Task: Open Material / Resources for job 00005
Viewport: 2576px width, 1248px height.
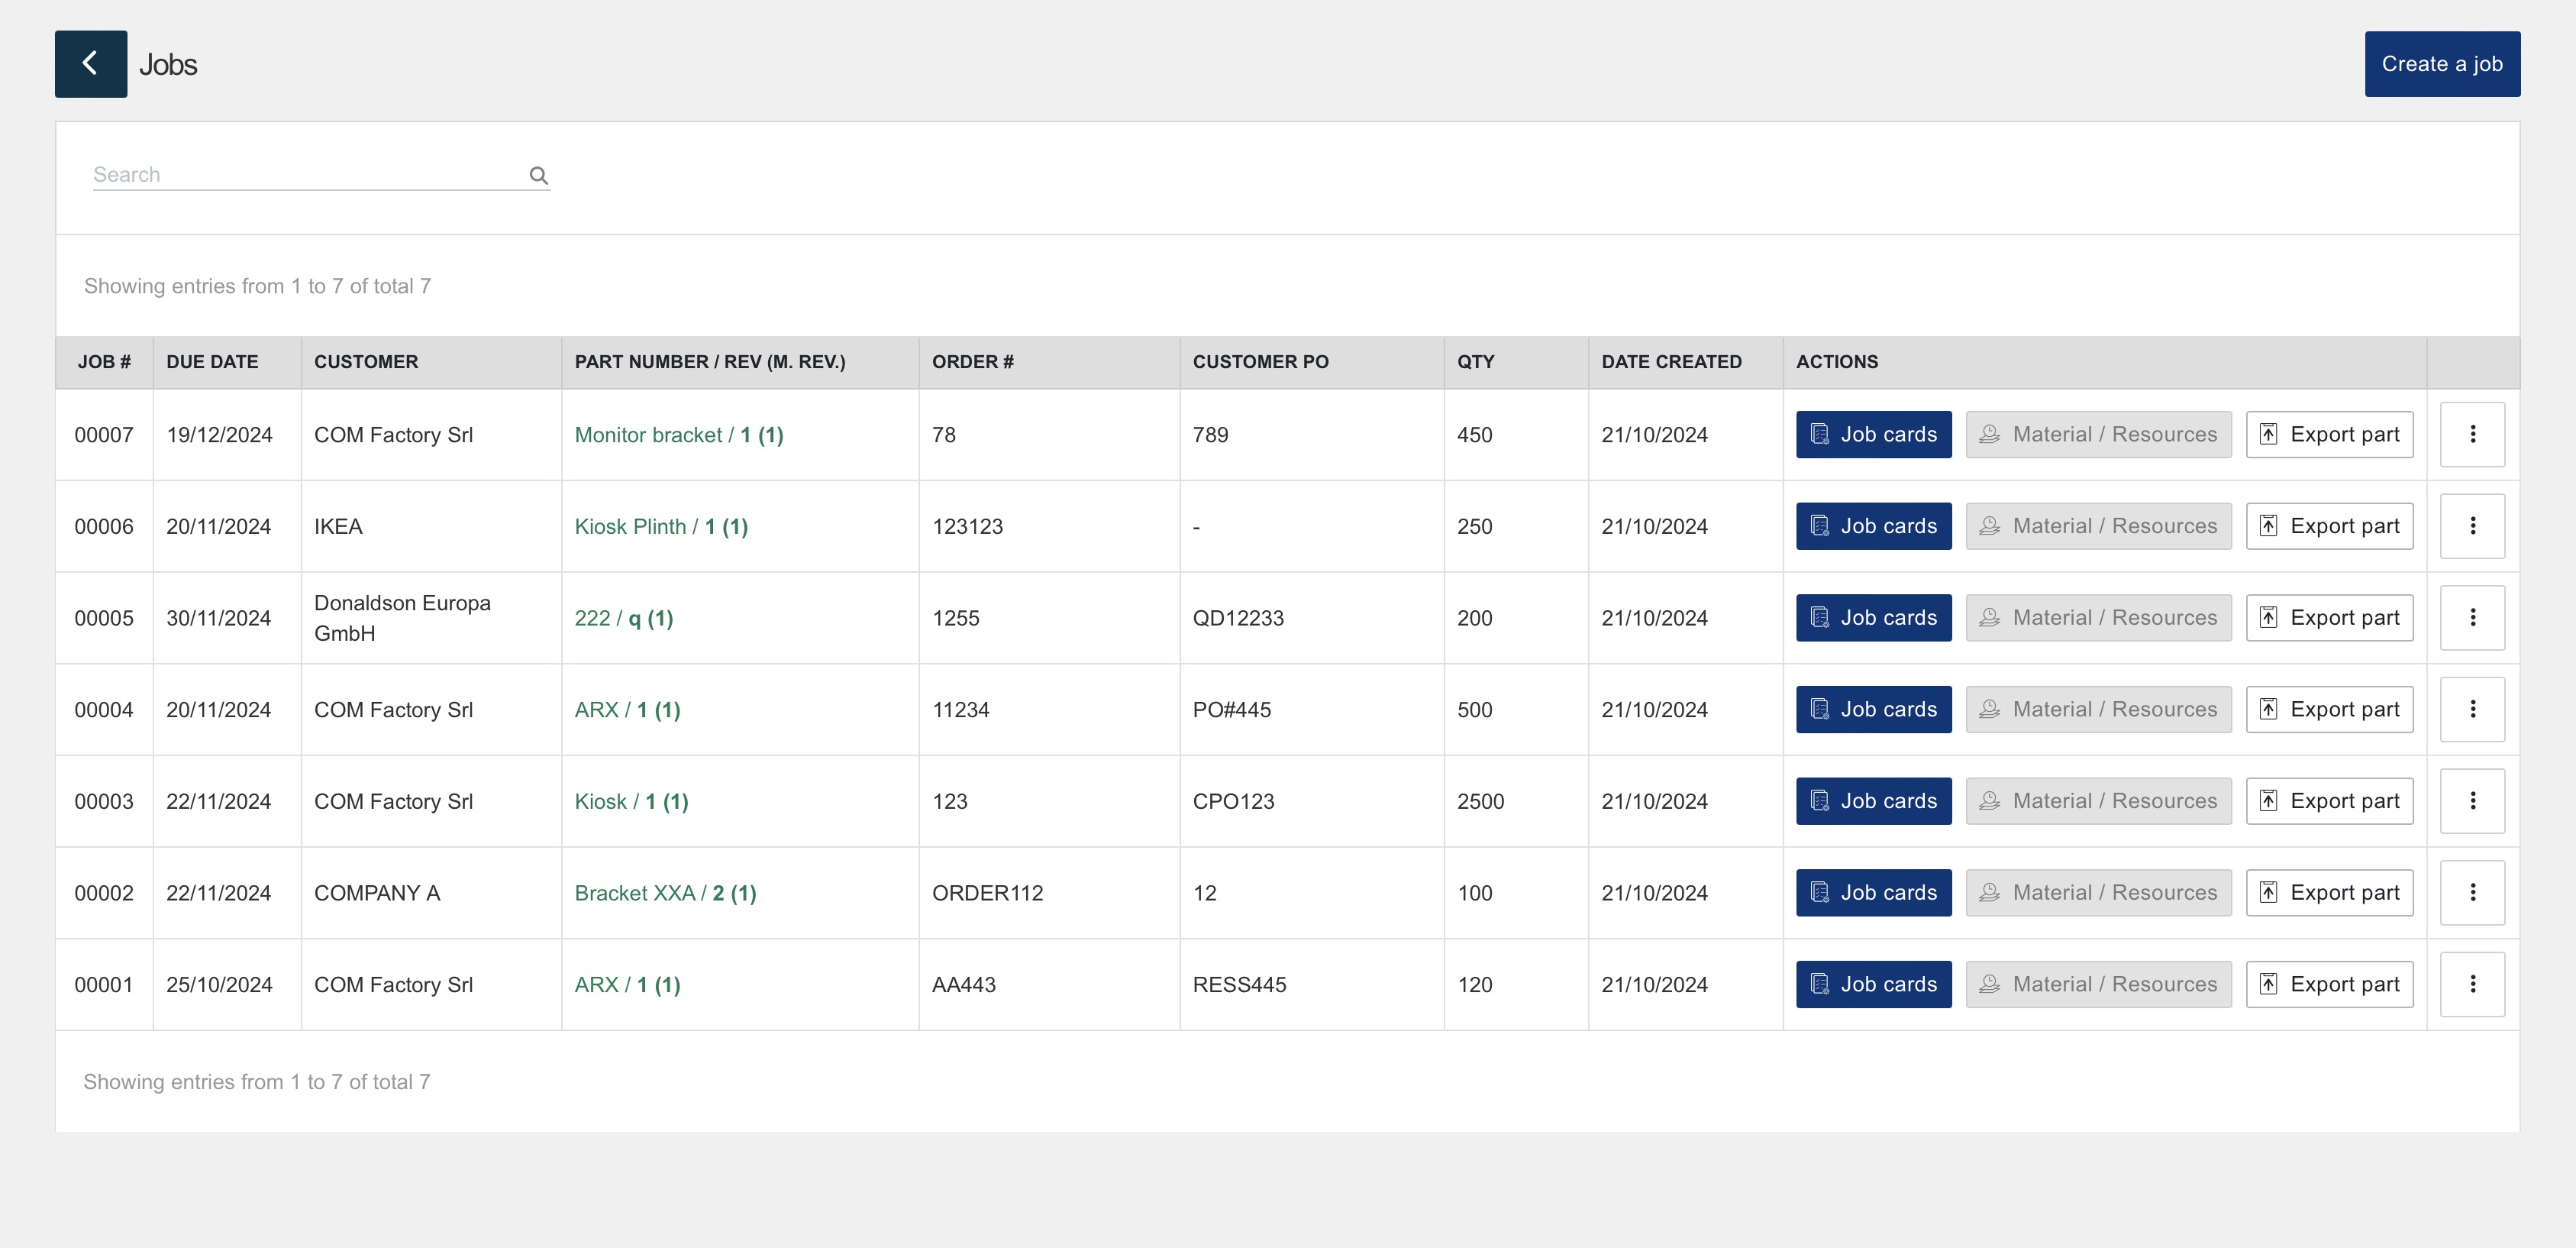Action: 2098,618
